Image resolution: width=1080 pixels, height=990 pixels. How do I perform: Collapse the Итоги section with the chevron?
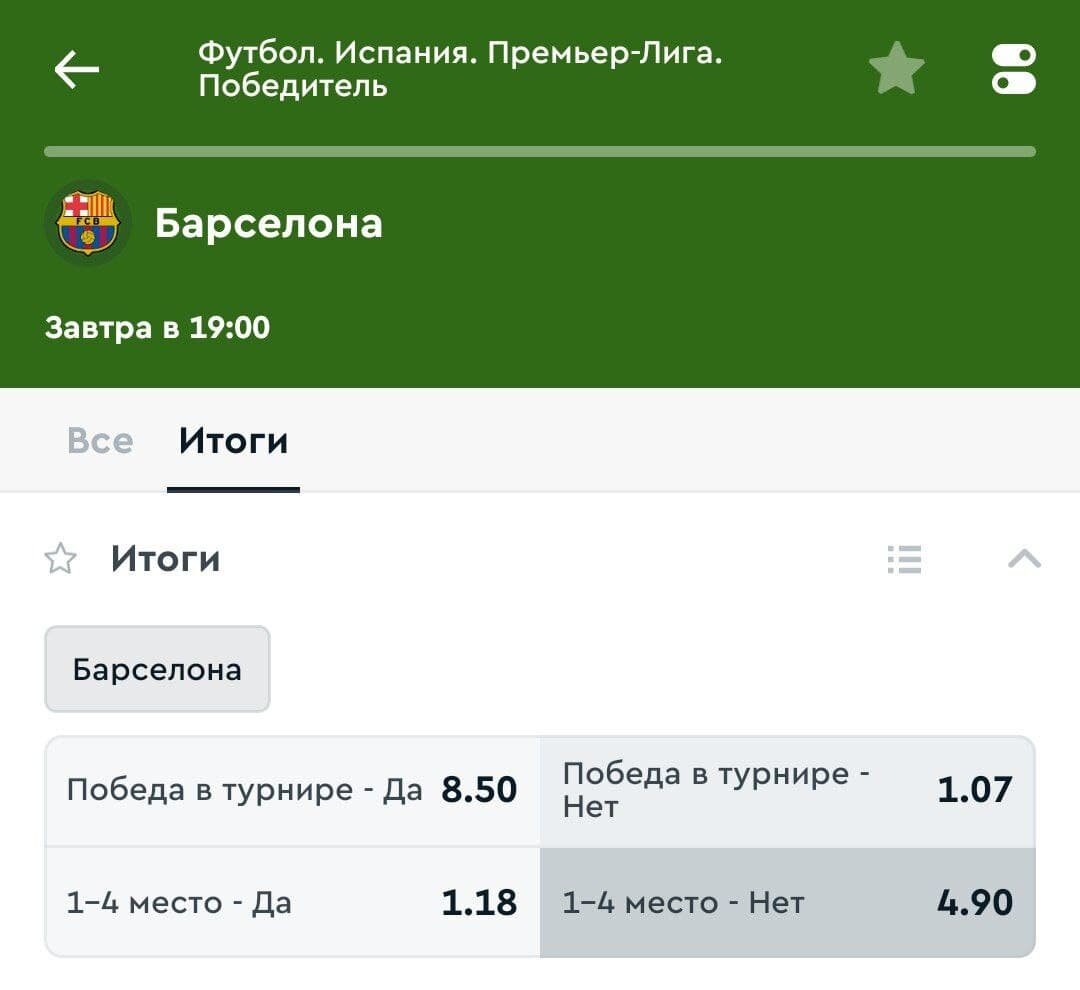[1024, 559]
